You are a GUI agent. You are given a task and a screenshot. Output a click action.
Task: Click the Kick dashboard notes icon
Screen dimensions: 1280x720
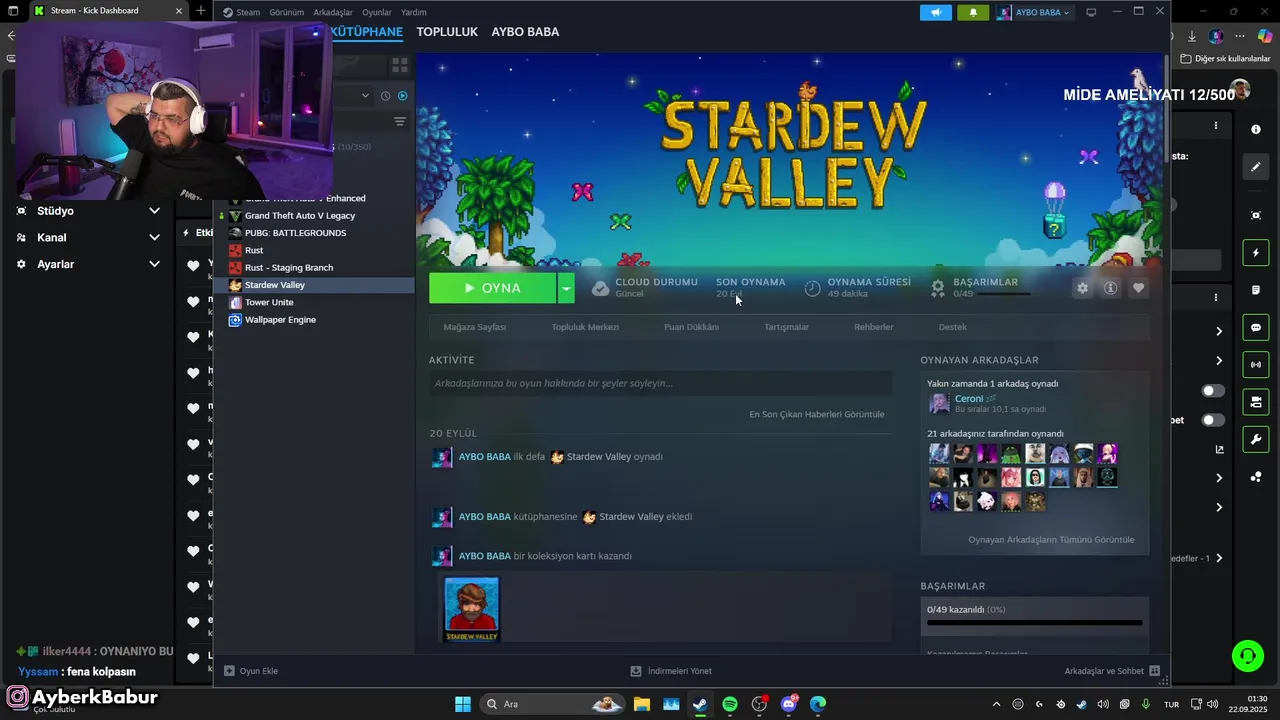1256,290
